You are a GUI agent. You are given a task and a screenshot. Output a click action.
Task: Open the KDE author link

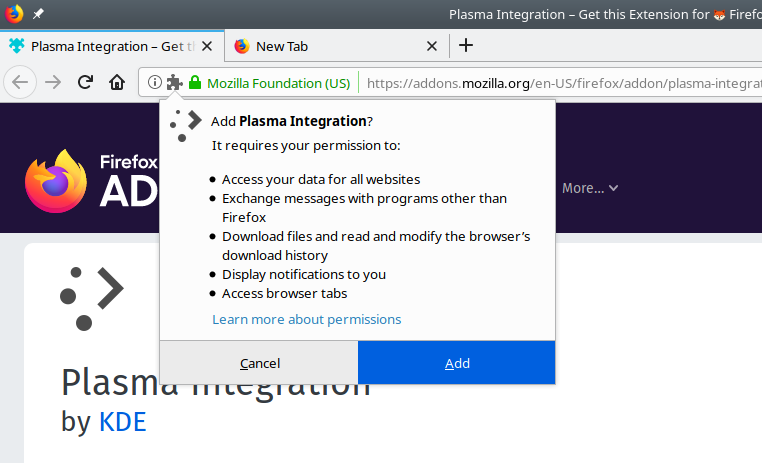click(122, 421)
